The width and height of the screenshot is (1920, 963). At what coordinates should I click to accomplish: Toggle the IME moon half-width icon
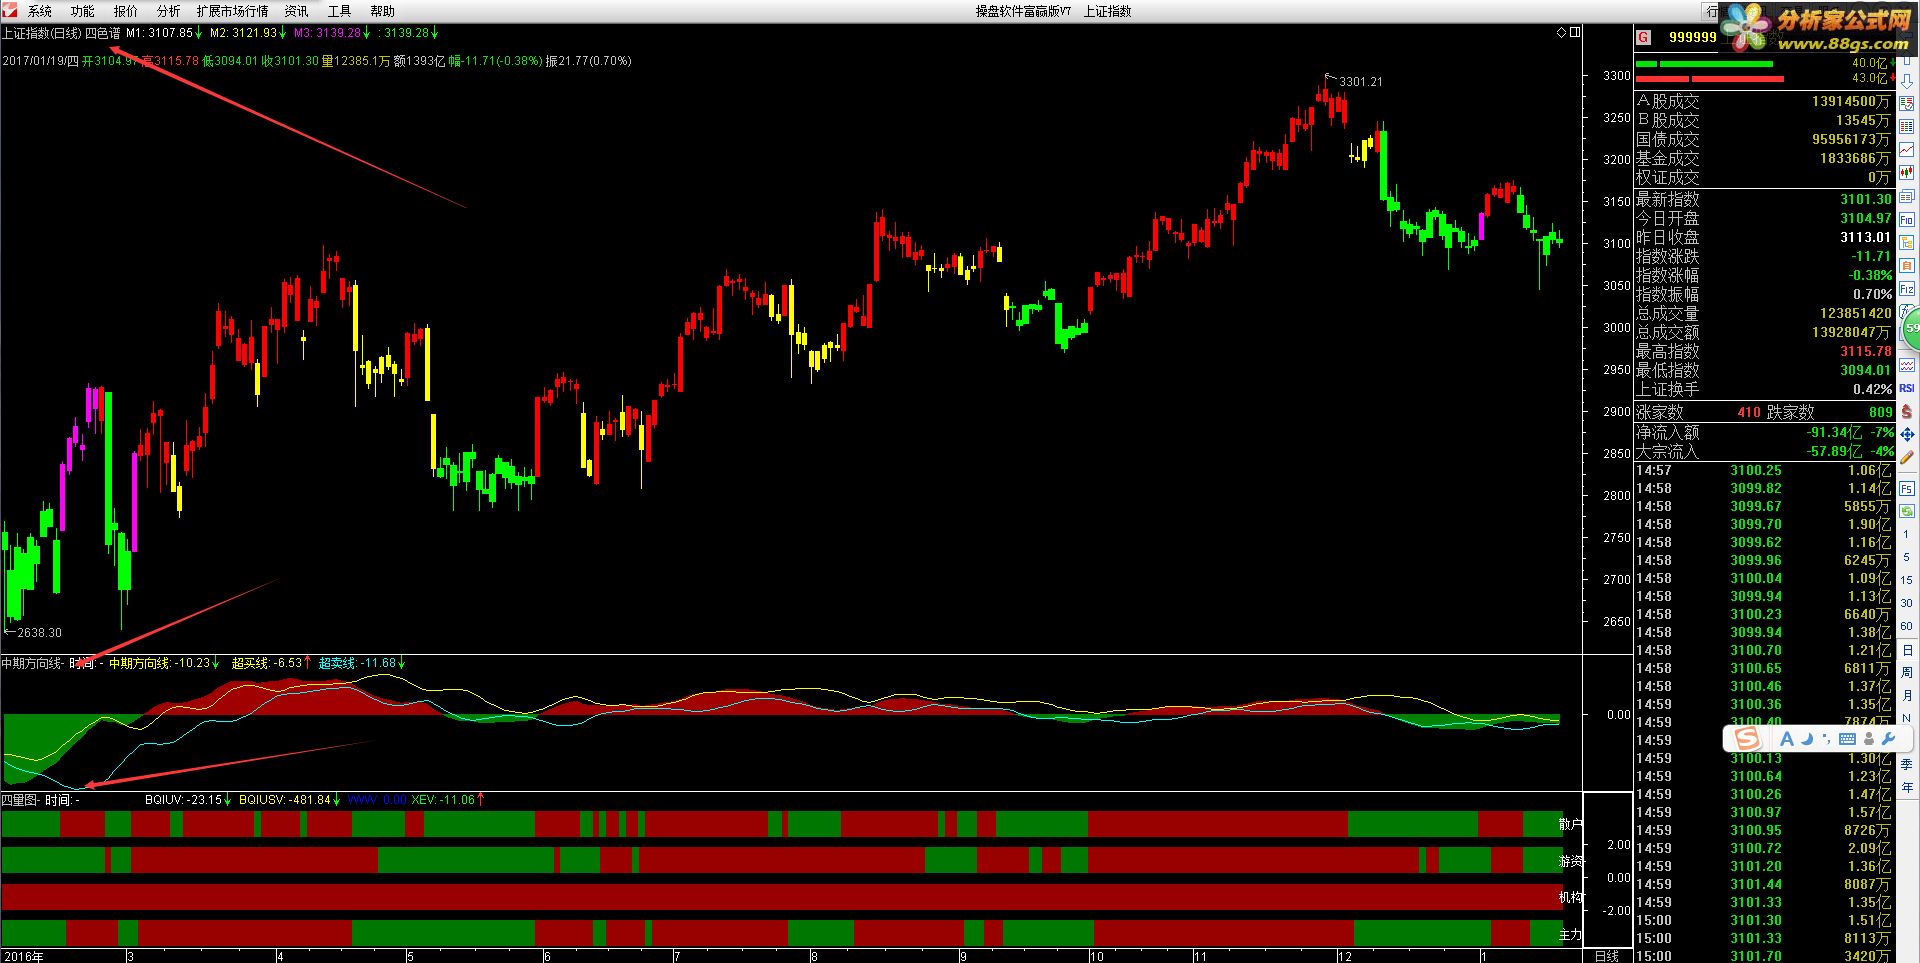[1808, 739]
